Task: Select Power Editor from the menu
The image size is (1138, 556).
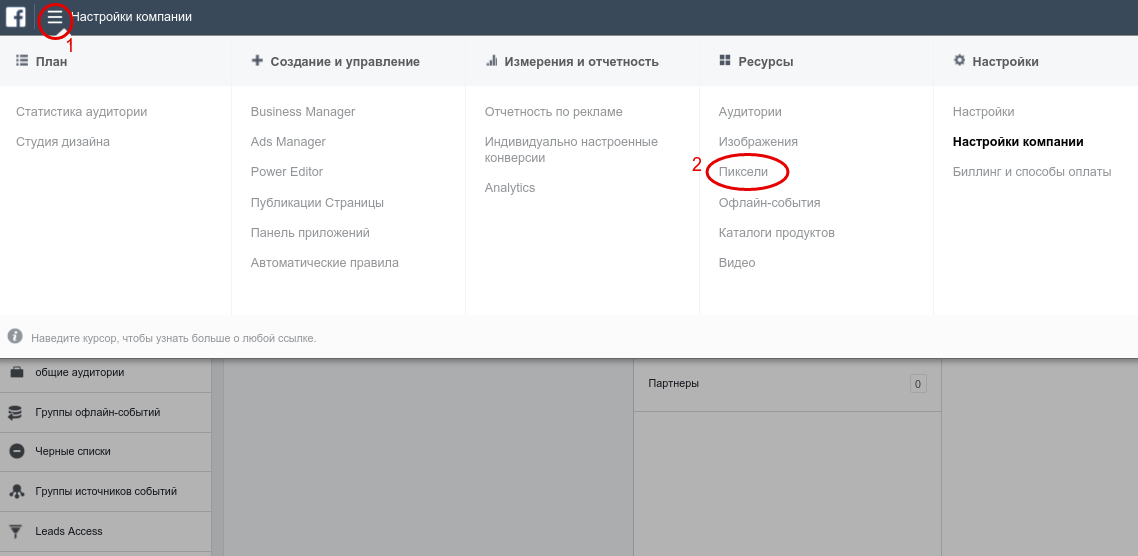Action: (287, 172)
